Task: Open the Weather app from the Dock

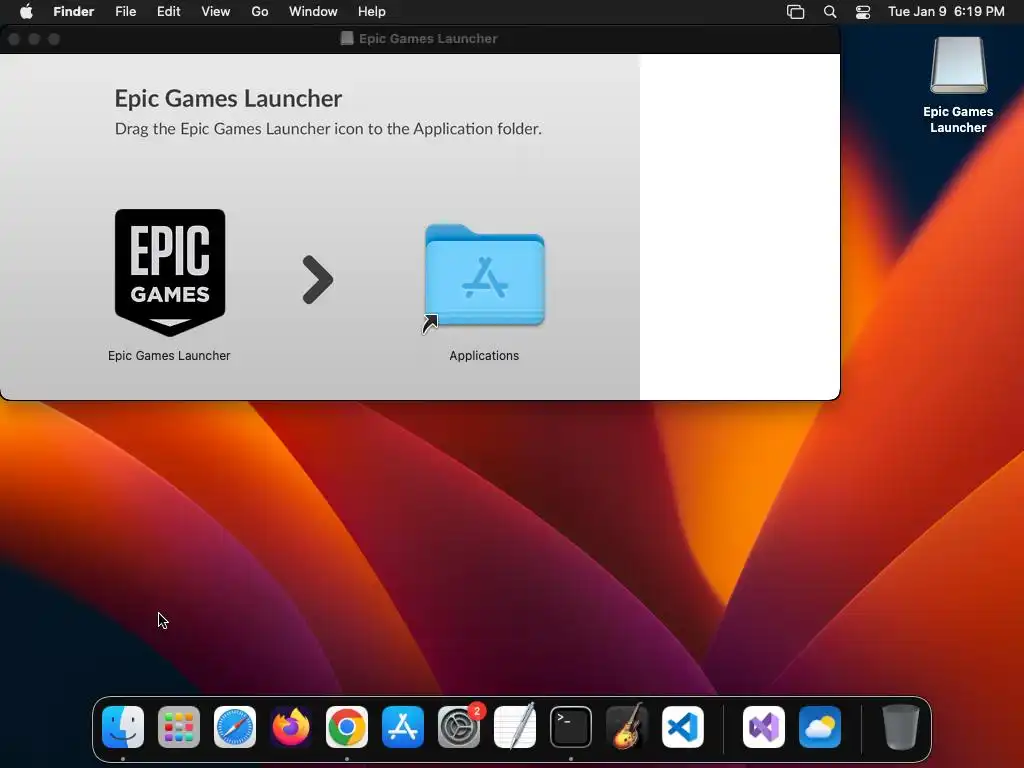Action: tap(820, 727)
